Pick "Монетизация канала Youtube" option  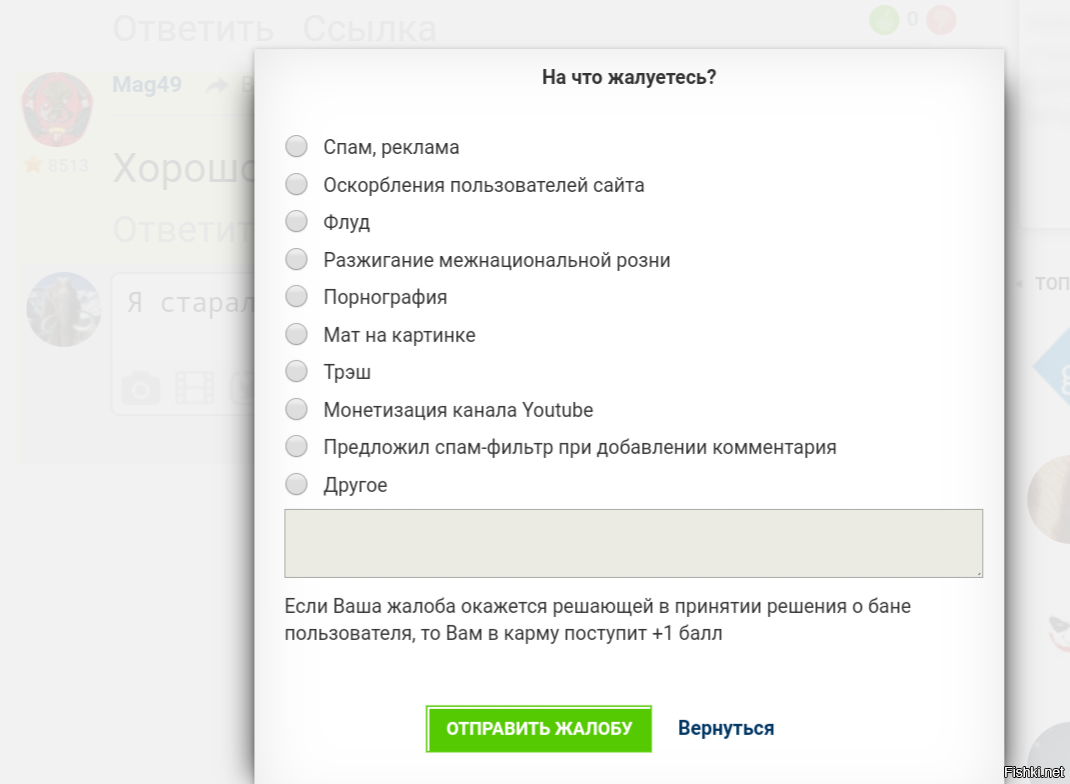[x=296, y=409]
